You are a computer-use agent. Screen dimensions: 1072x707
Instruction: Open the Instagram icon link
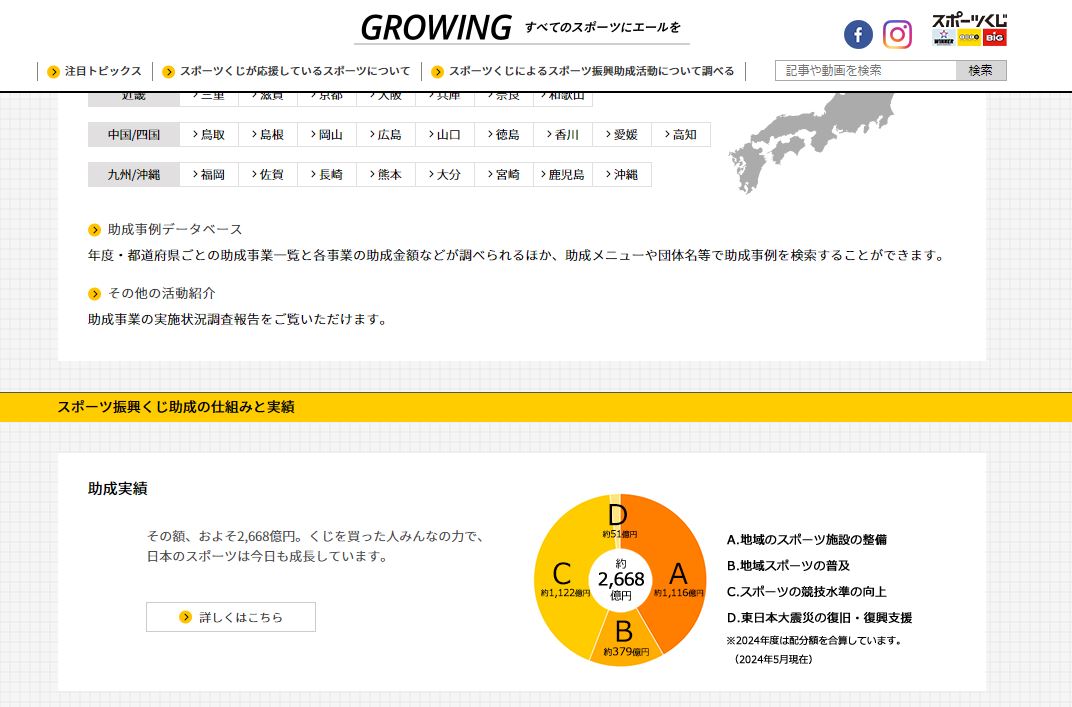[x=897, y=35]
